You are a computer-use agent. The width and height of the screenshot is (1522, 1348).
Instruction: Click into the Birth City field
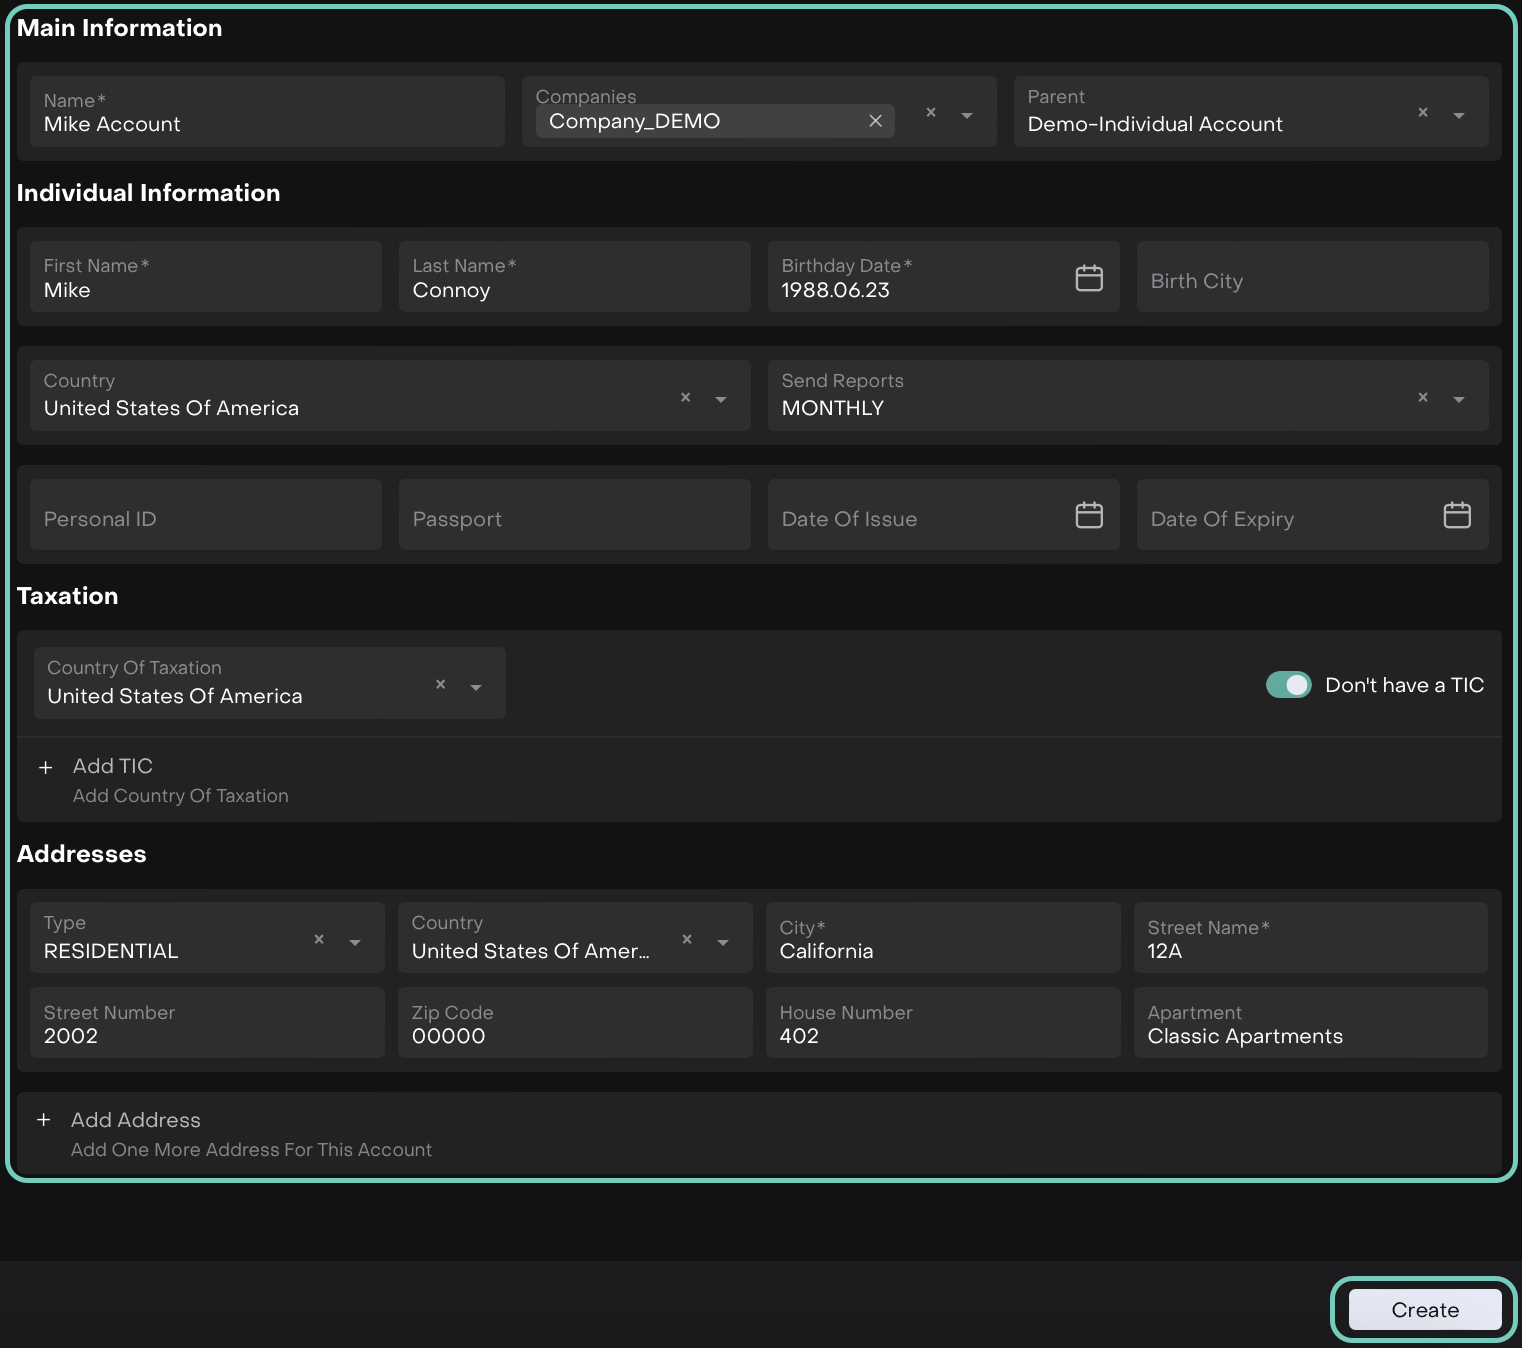[1312, 280]
